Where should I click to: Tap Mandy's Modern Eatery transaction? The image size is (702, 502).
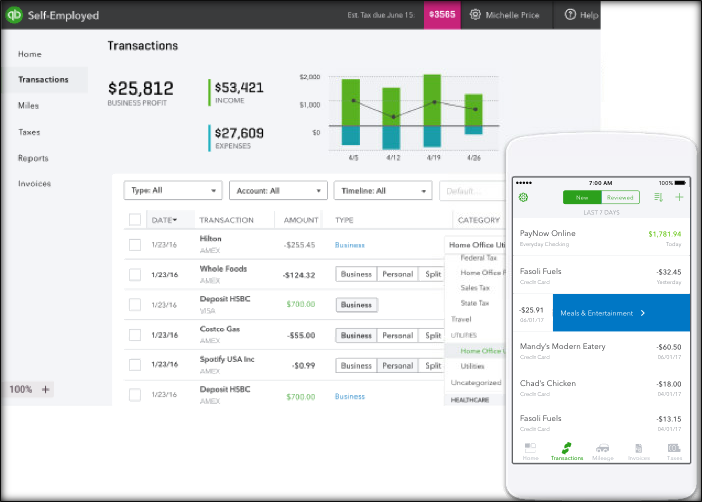(601, 351)
